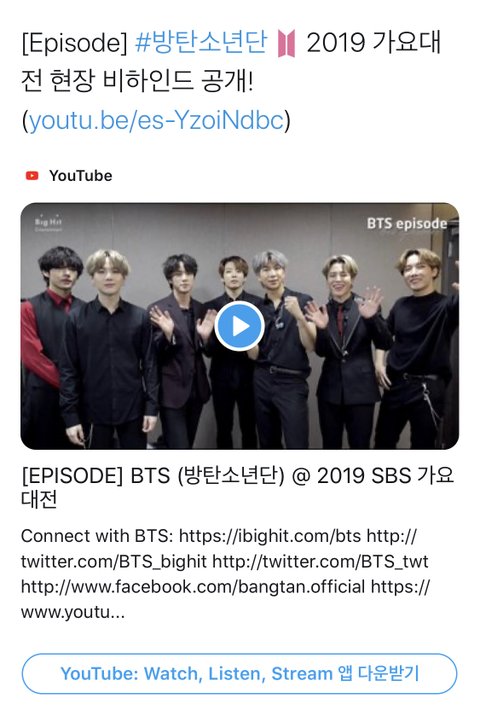Click the '대전' second line of card title

tap(39, 499)
